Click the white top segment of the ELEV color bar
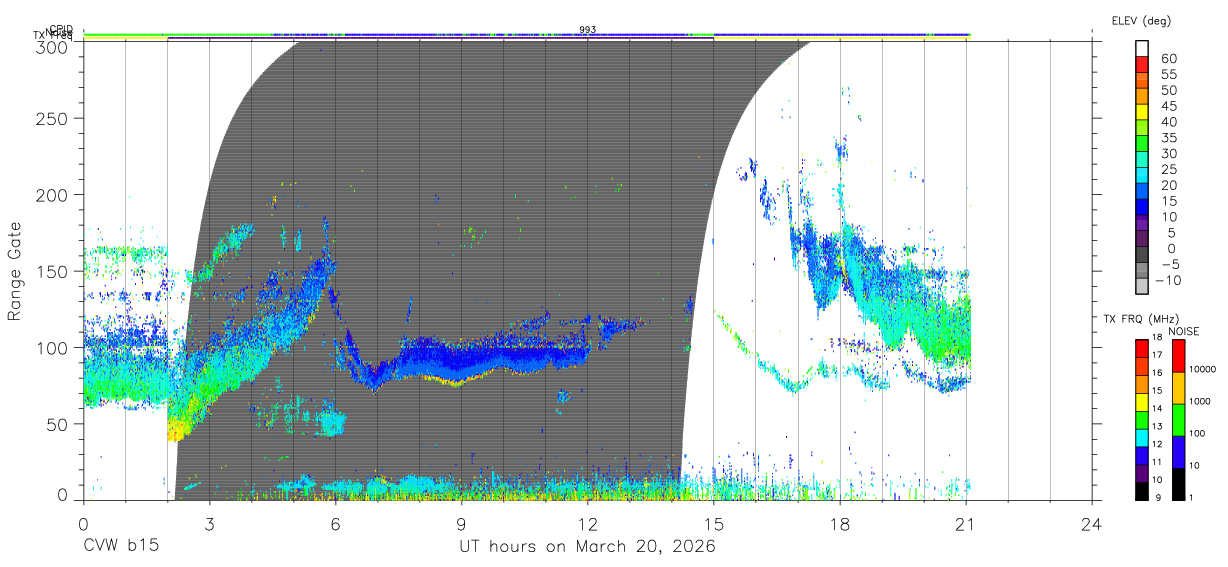Screen dimensions: 1228x567 coord(1142,48)
